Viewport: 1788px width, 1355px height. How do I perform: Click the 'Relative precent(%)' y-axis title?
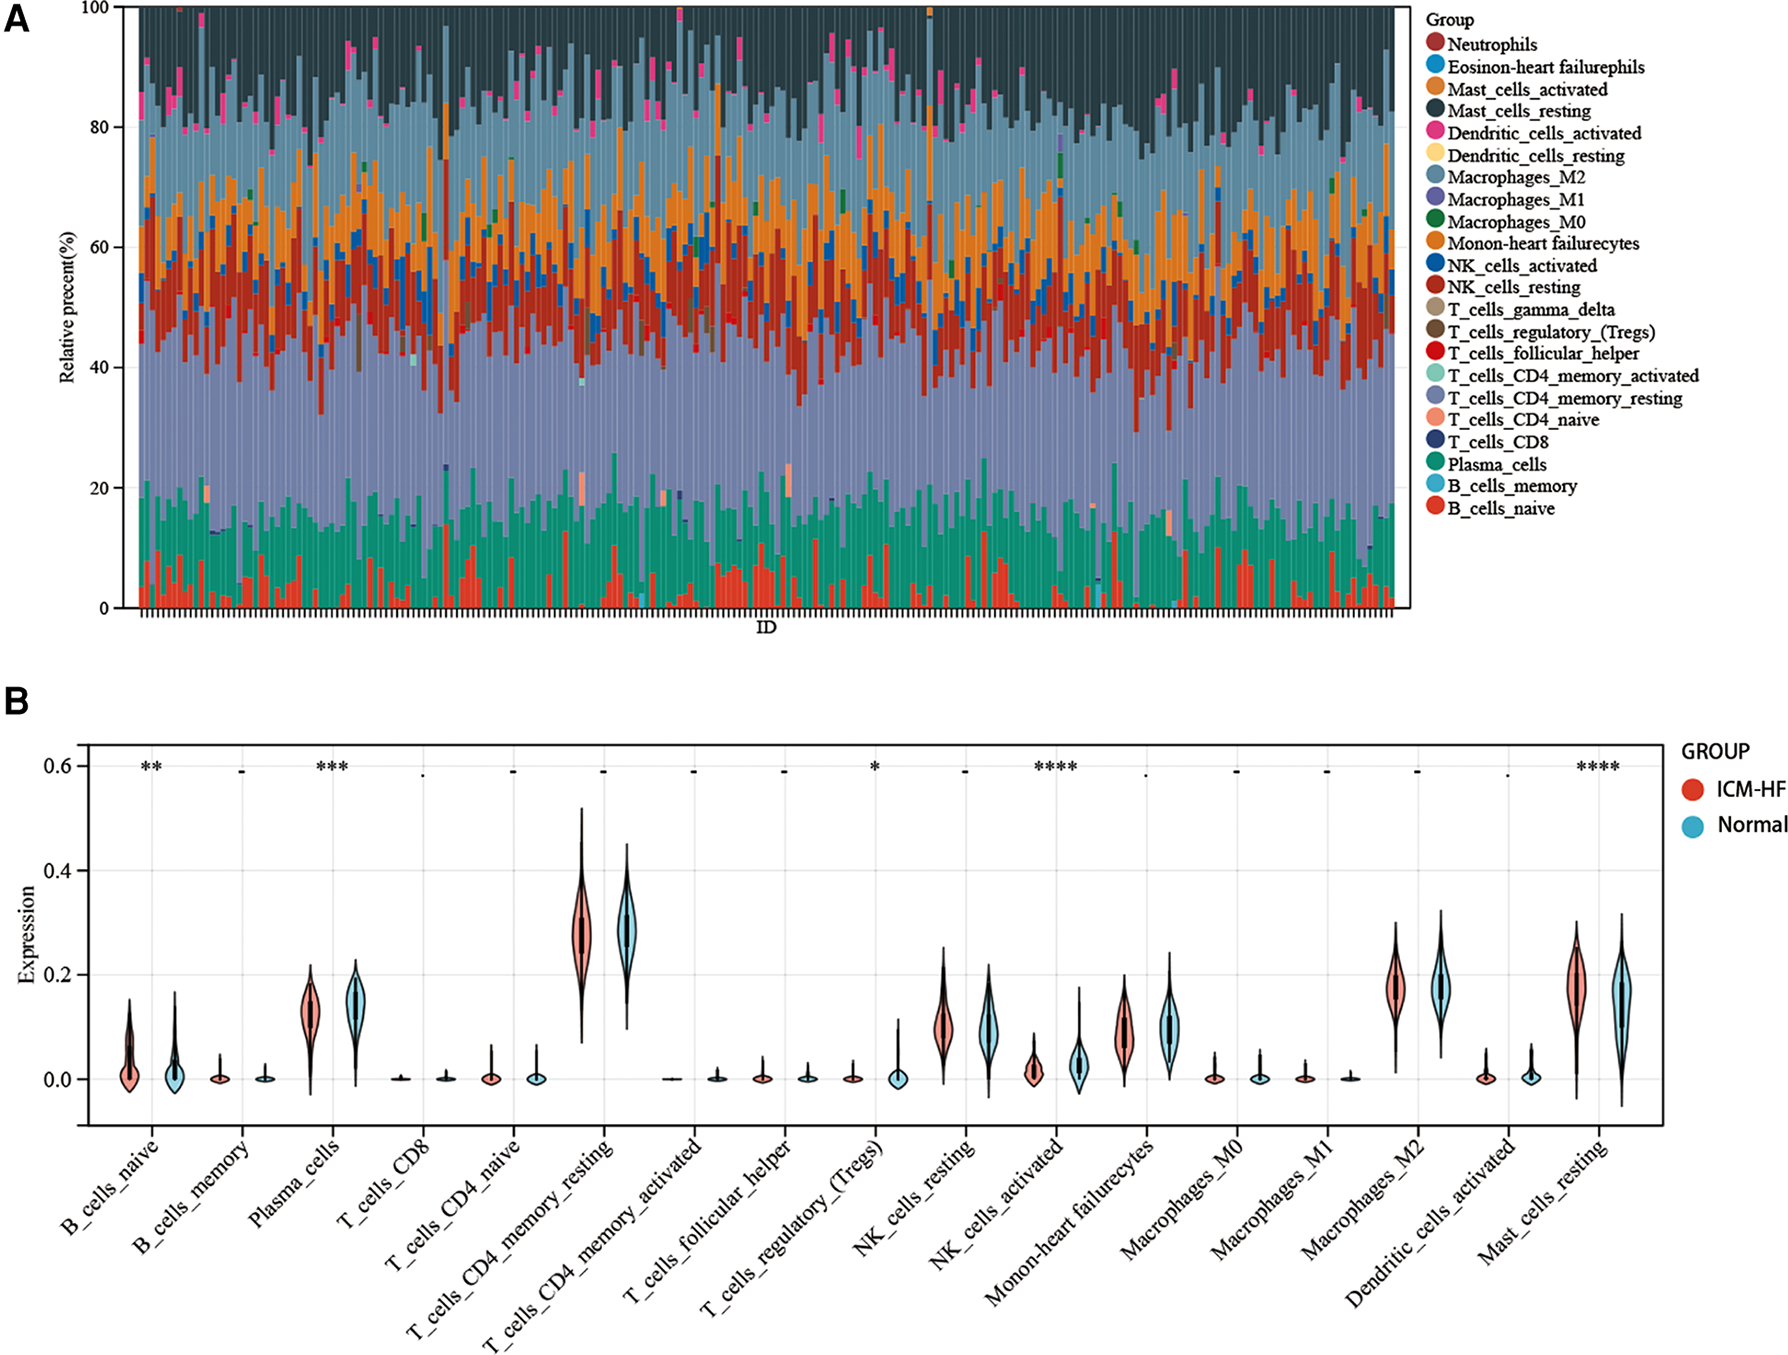point(68,307)
